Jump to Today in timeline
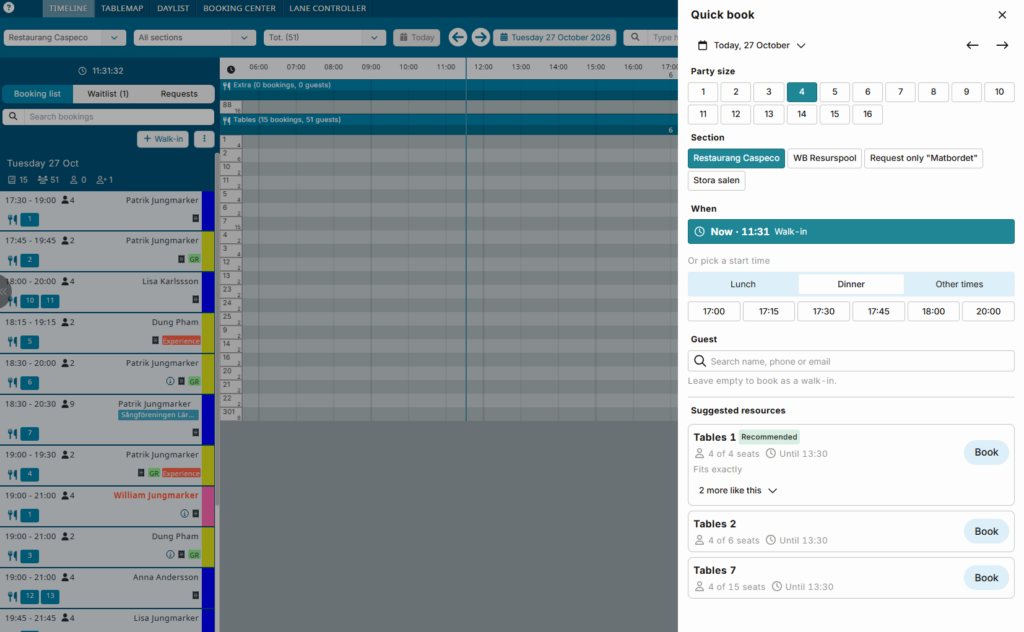This screenshot has height=632, width=1024. [417, 37]
